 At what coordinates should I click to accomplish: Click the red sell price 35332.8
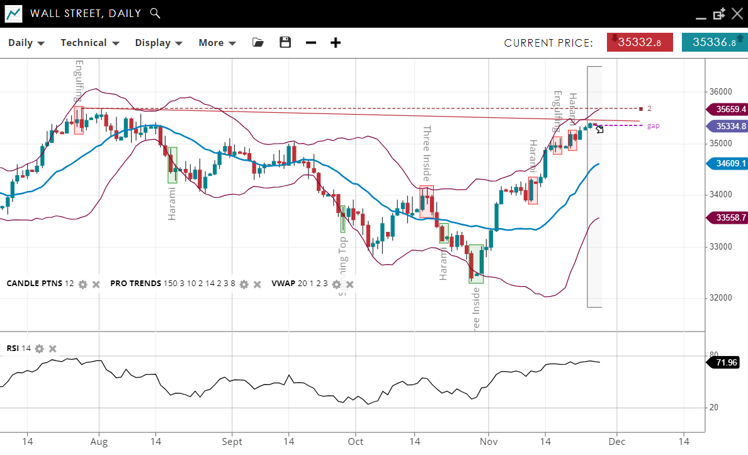point(641,42)
